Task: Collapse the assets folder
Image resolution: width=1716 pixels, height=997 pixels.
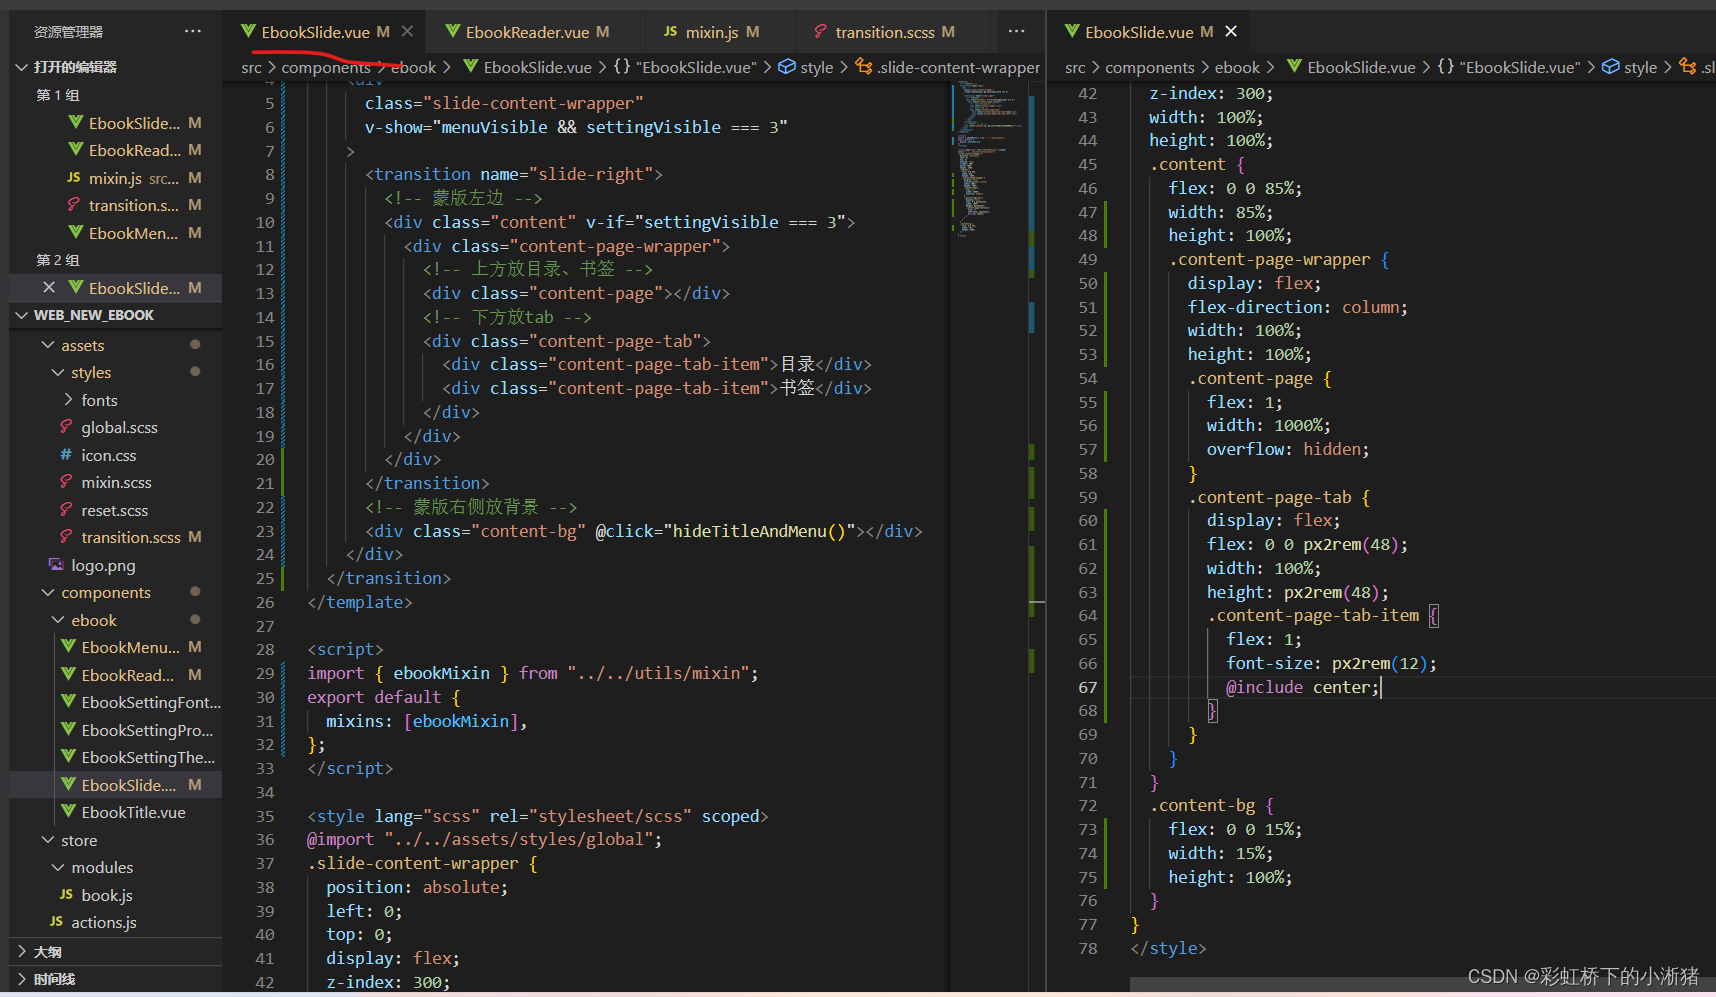Action: (x=47, y=345)
